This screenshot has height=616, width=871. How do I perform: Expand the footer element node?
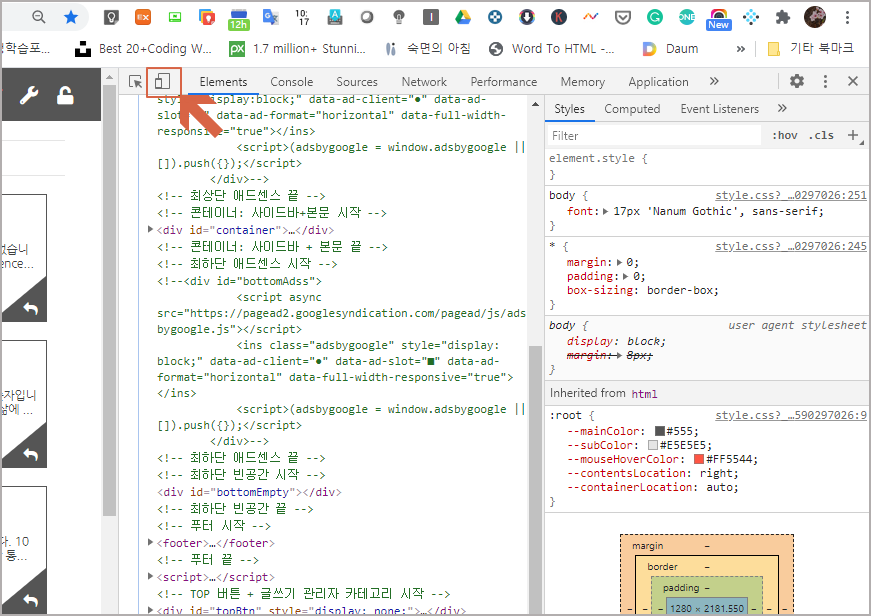(x=151, y=542)
